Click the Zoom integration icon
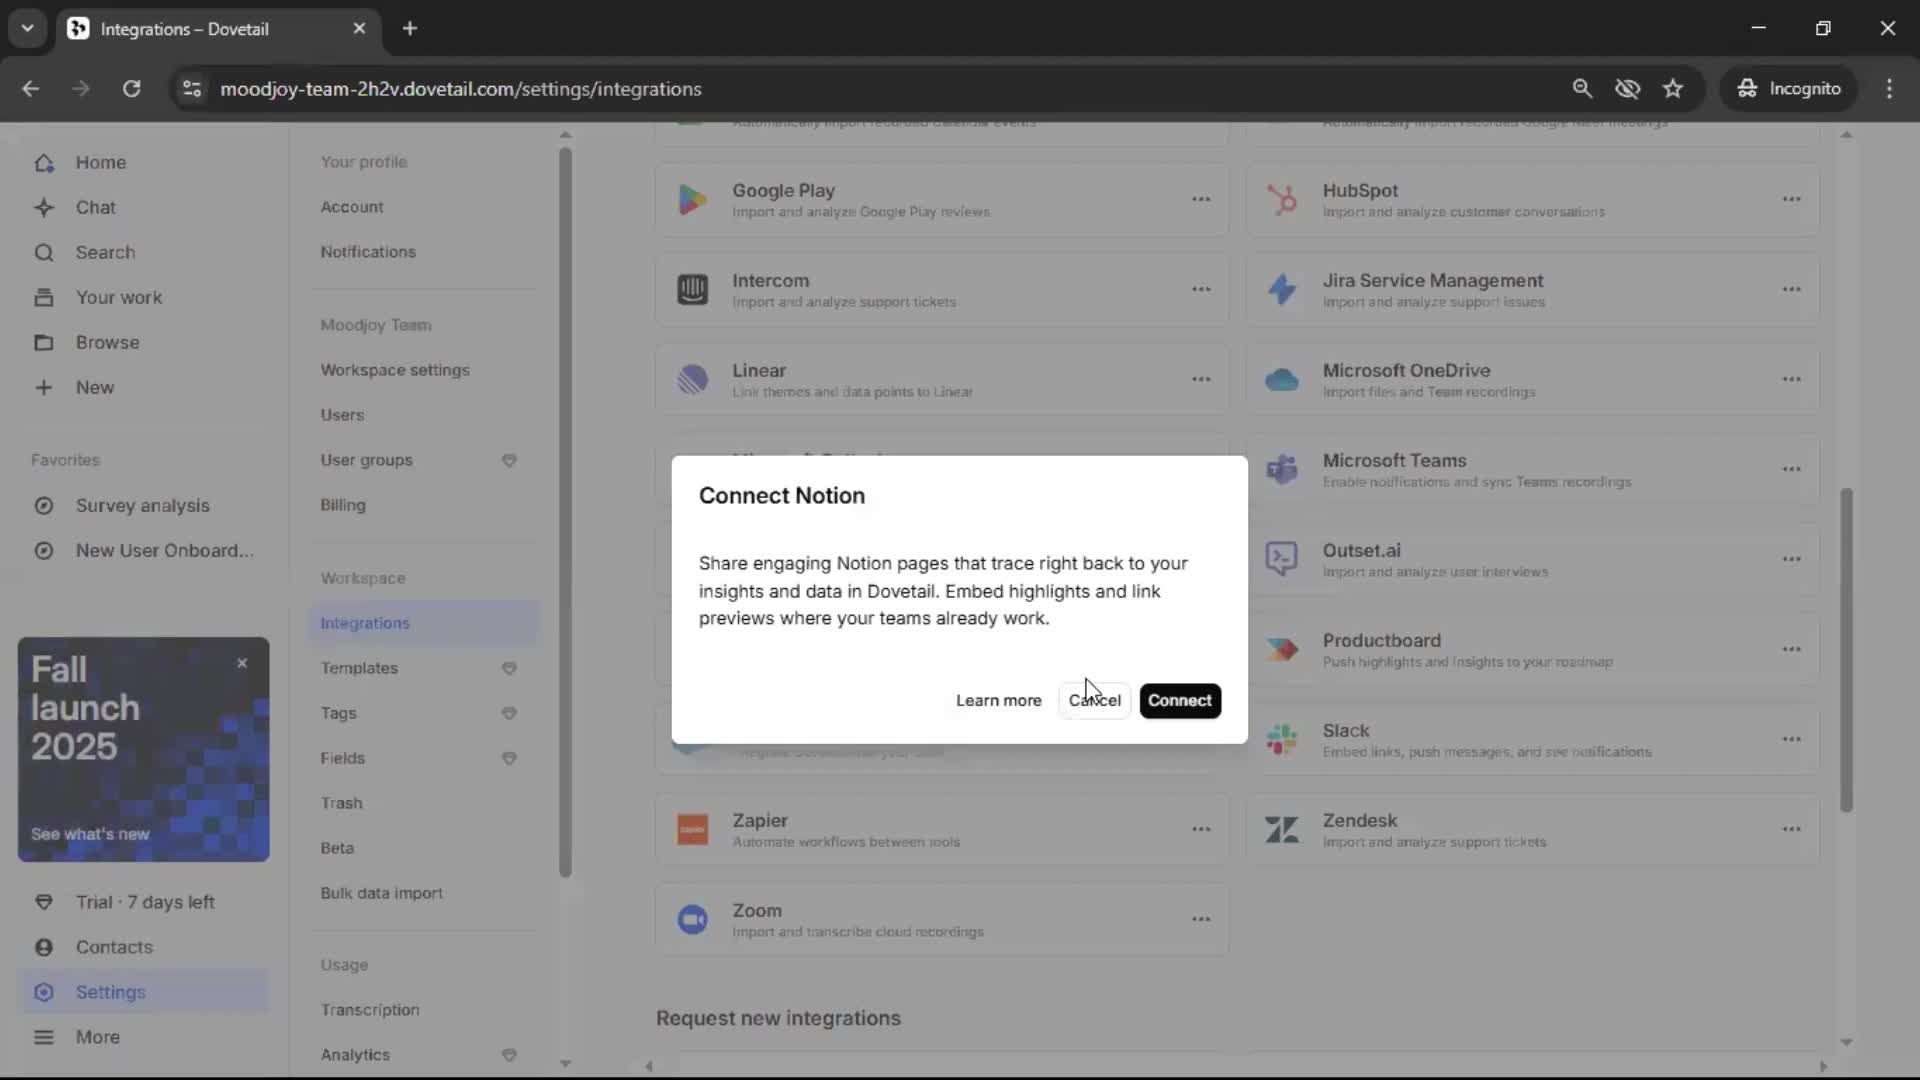 point(692,919)
